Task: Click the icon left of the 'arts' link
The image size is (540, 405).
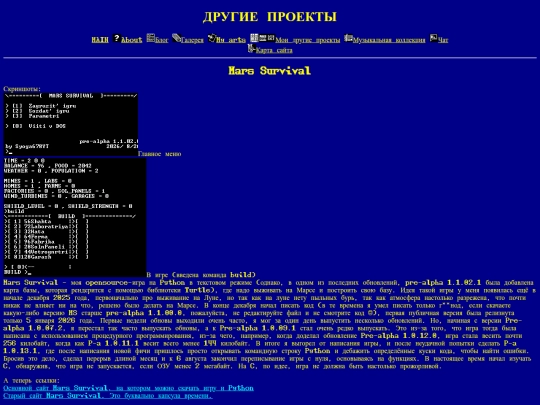Action: point(211,38)
